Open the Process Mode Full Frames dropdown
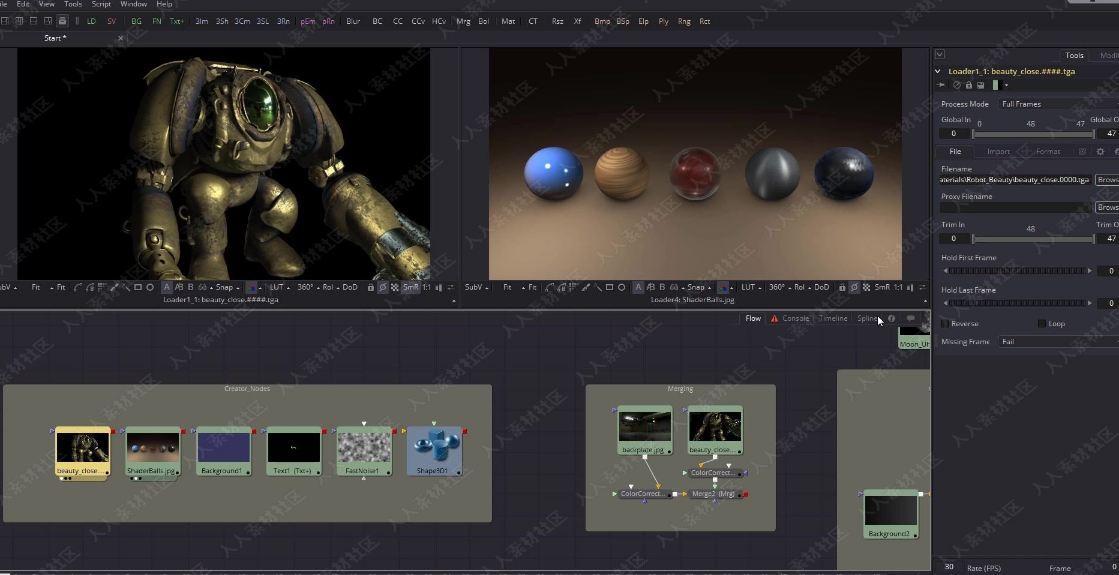The width and height of the screenshot is (1119, 575). 1058,104
